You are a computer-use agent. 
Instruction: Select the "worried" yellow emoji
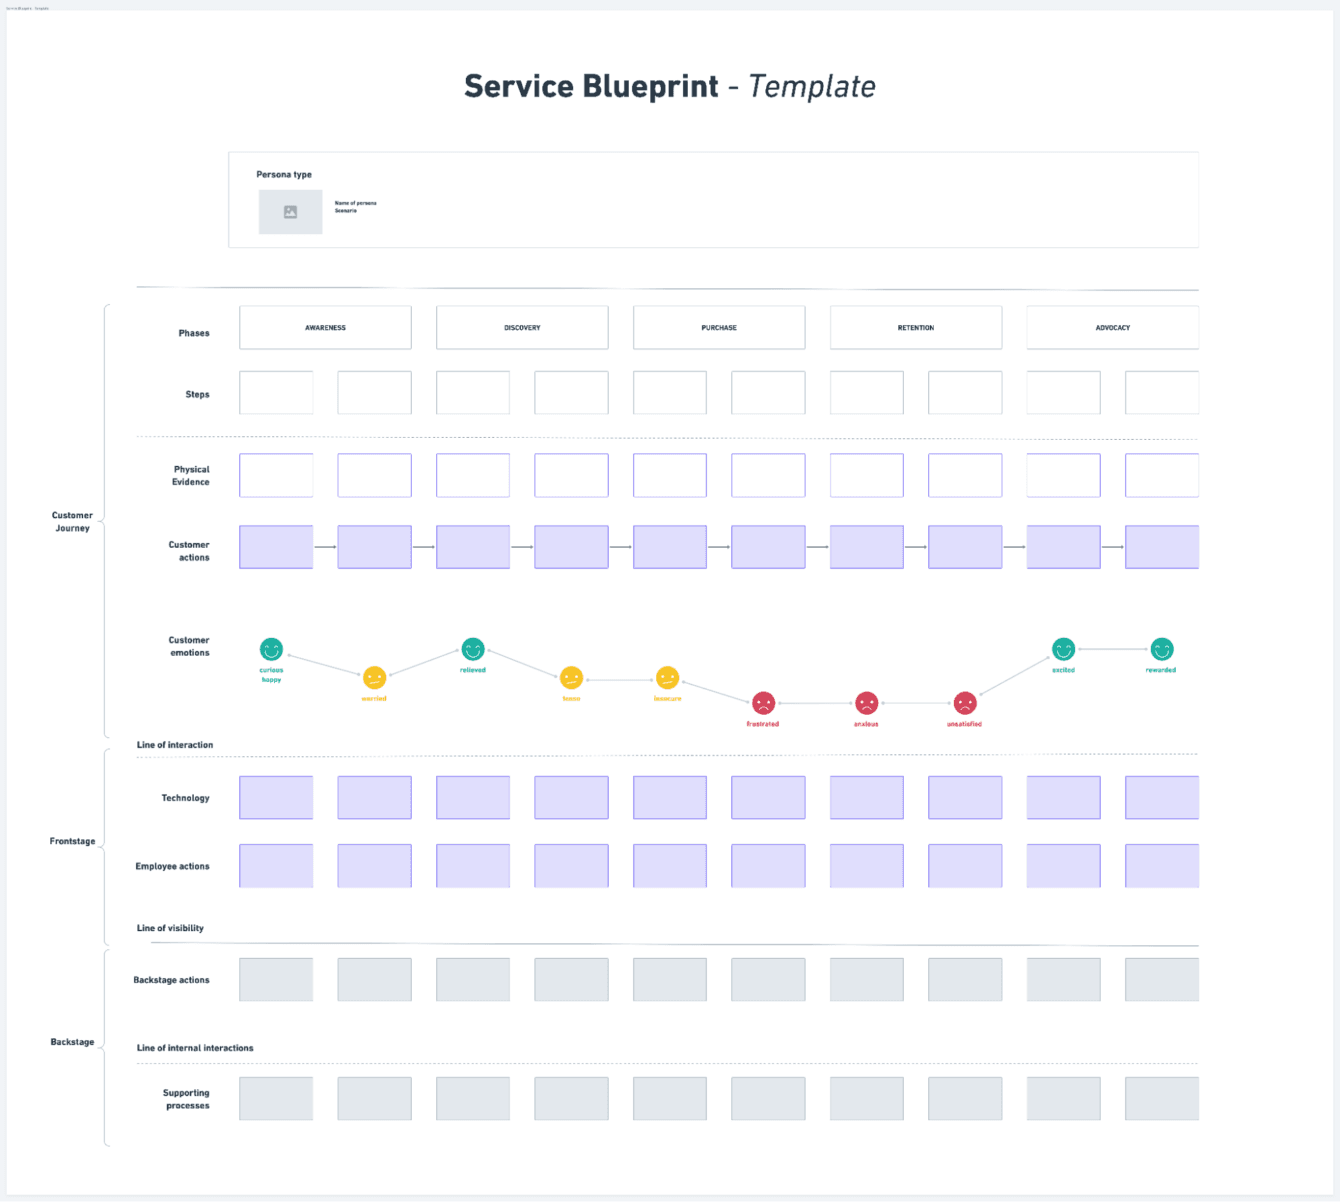tap(374, 676)
